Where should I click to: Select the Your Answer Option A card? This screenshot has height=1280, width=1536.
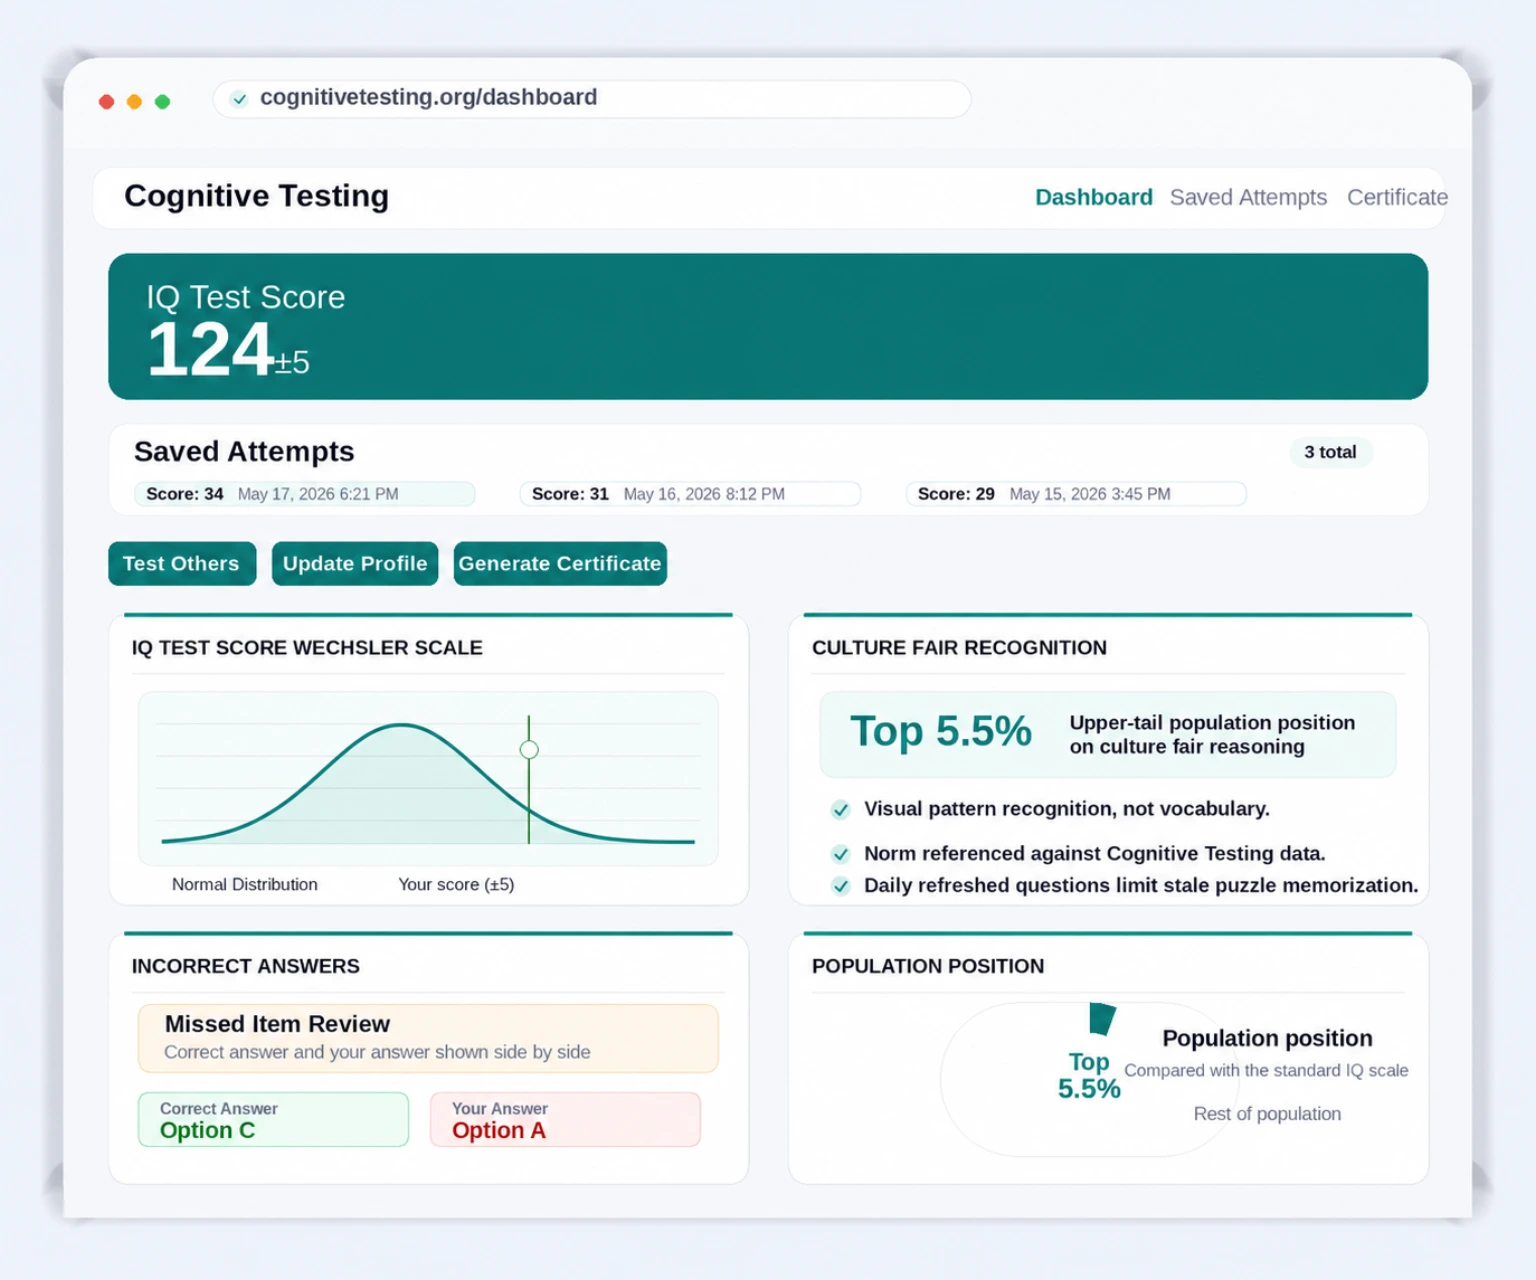[x=565, y=1119]
